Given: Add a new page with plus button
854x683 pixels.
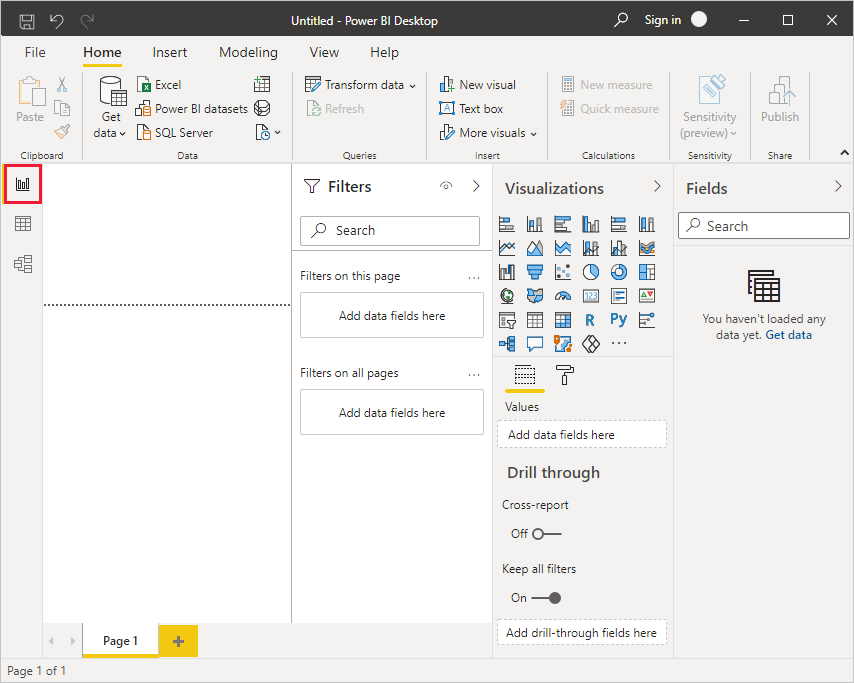Looking at the screenshot, I should pyautogui.click(x=179, y=641).
